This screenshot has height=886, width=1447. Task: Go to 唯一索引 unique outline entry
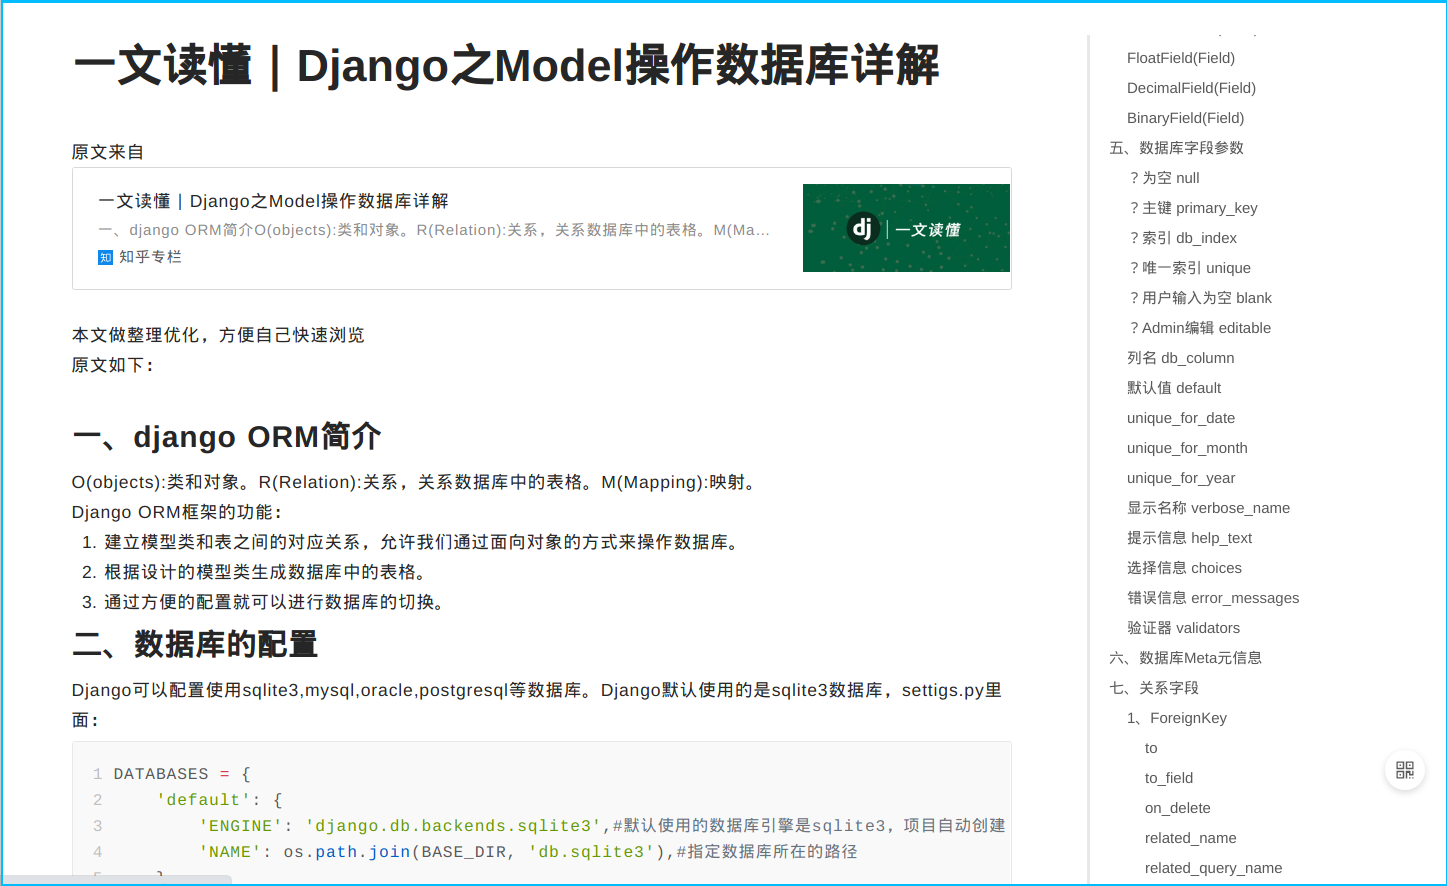[x=1190, y=268]
